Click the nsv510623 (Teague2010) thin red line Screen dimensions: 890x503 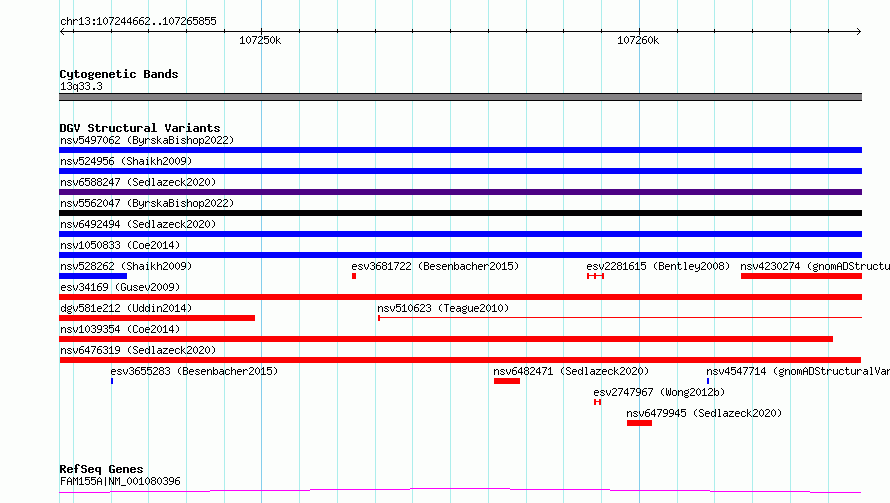coord(620,318)
